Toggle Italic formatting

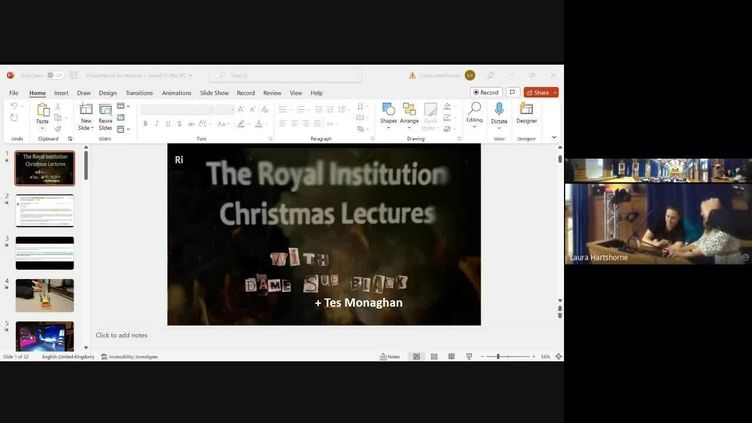click(156, 124)
